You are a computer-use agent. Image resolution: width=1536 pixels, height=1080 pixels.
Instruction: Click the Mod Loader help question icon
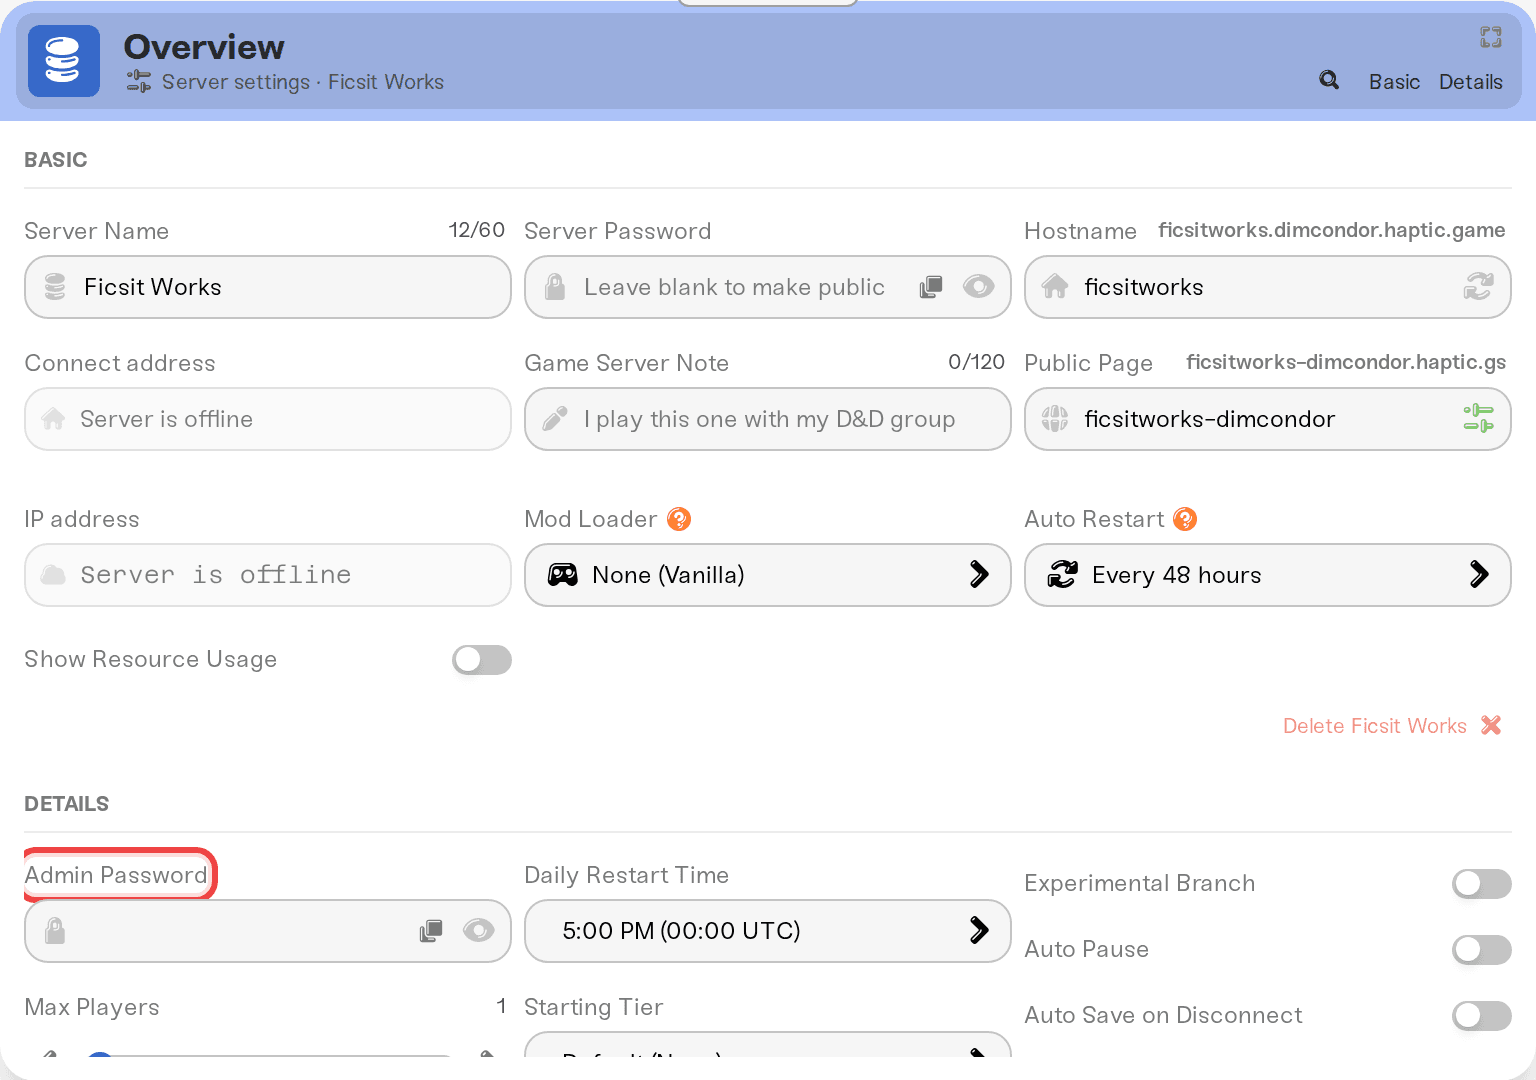(679, 519)
